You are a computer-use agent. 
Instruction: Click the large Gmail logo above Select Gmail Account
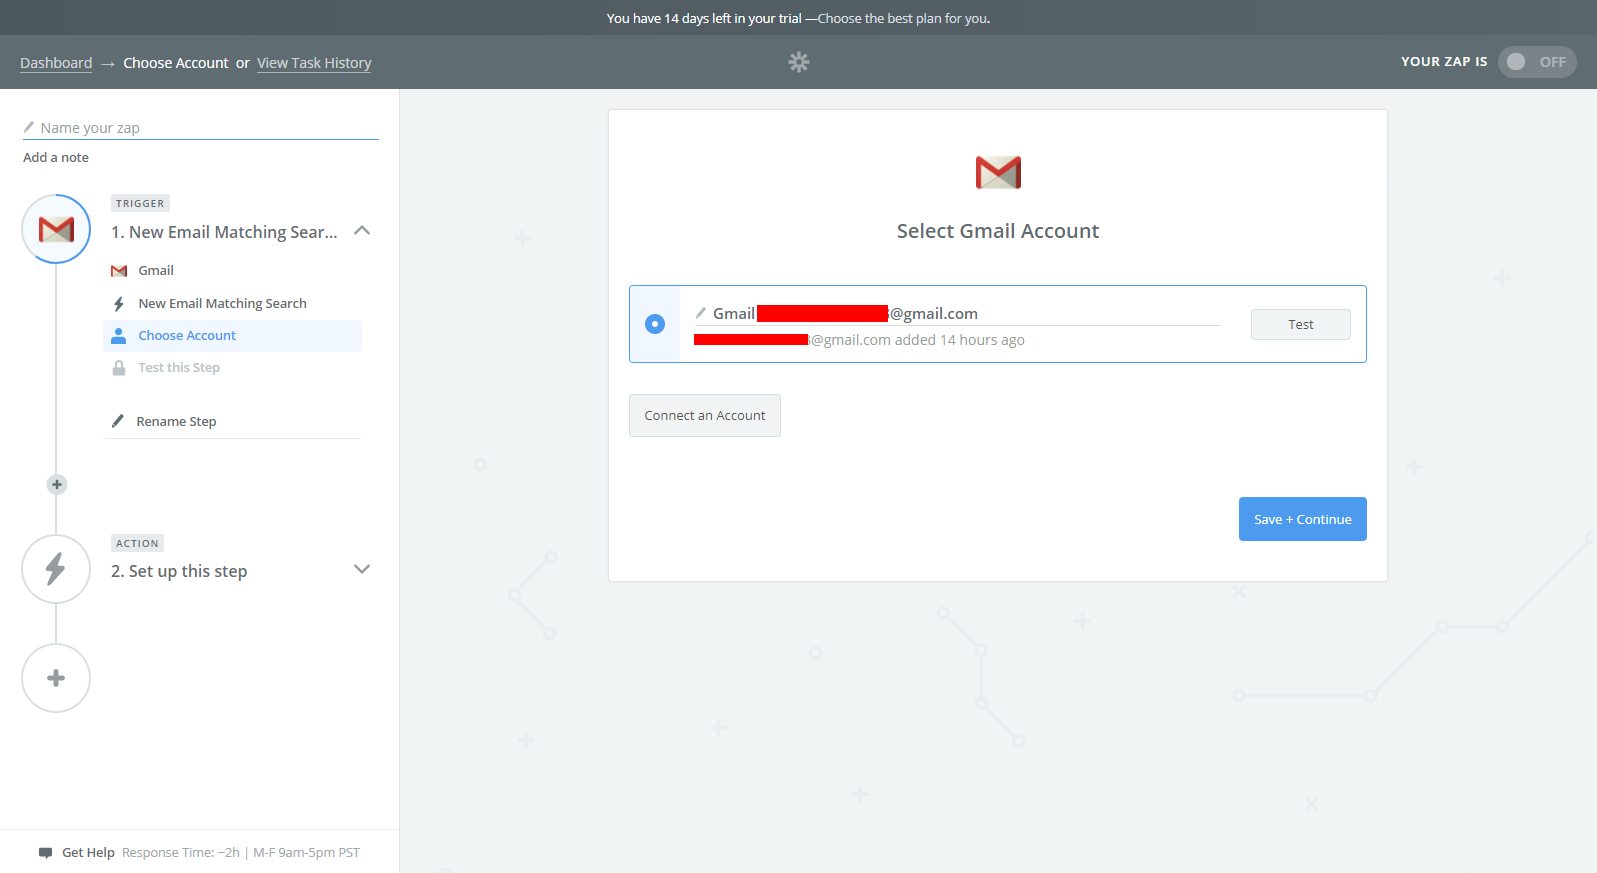(x=998, y=172)
